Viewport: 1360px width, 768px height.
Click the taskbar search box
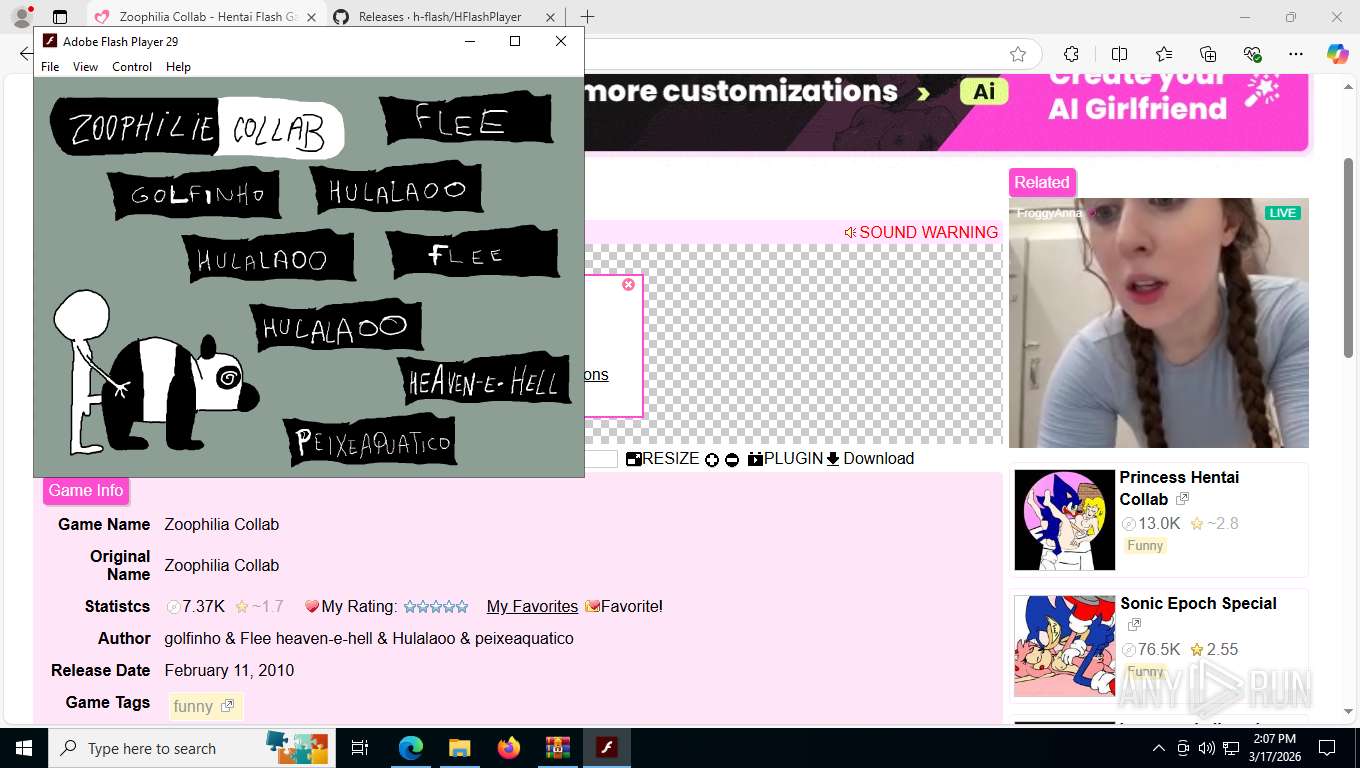[190, 748]
